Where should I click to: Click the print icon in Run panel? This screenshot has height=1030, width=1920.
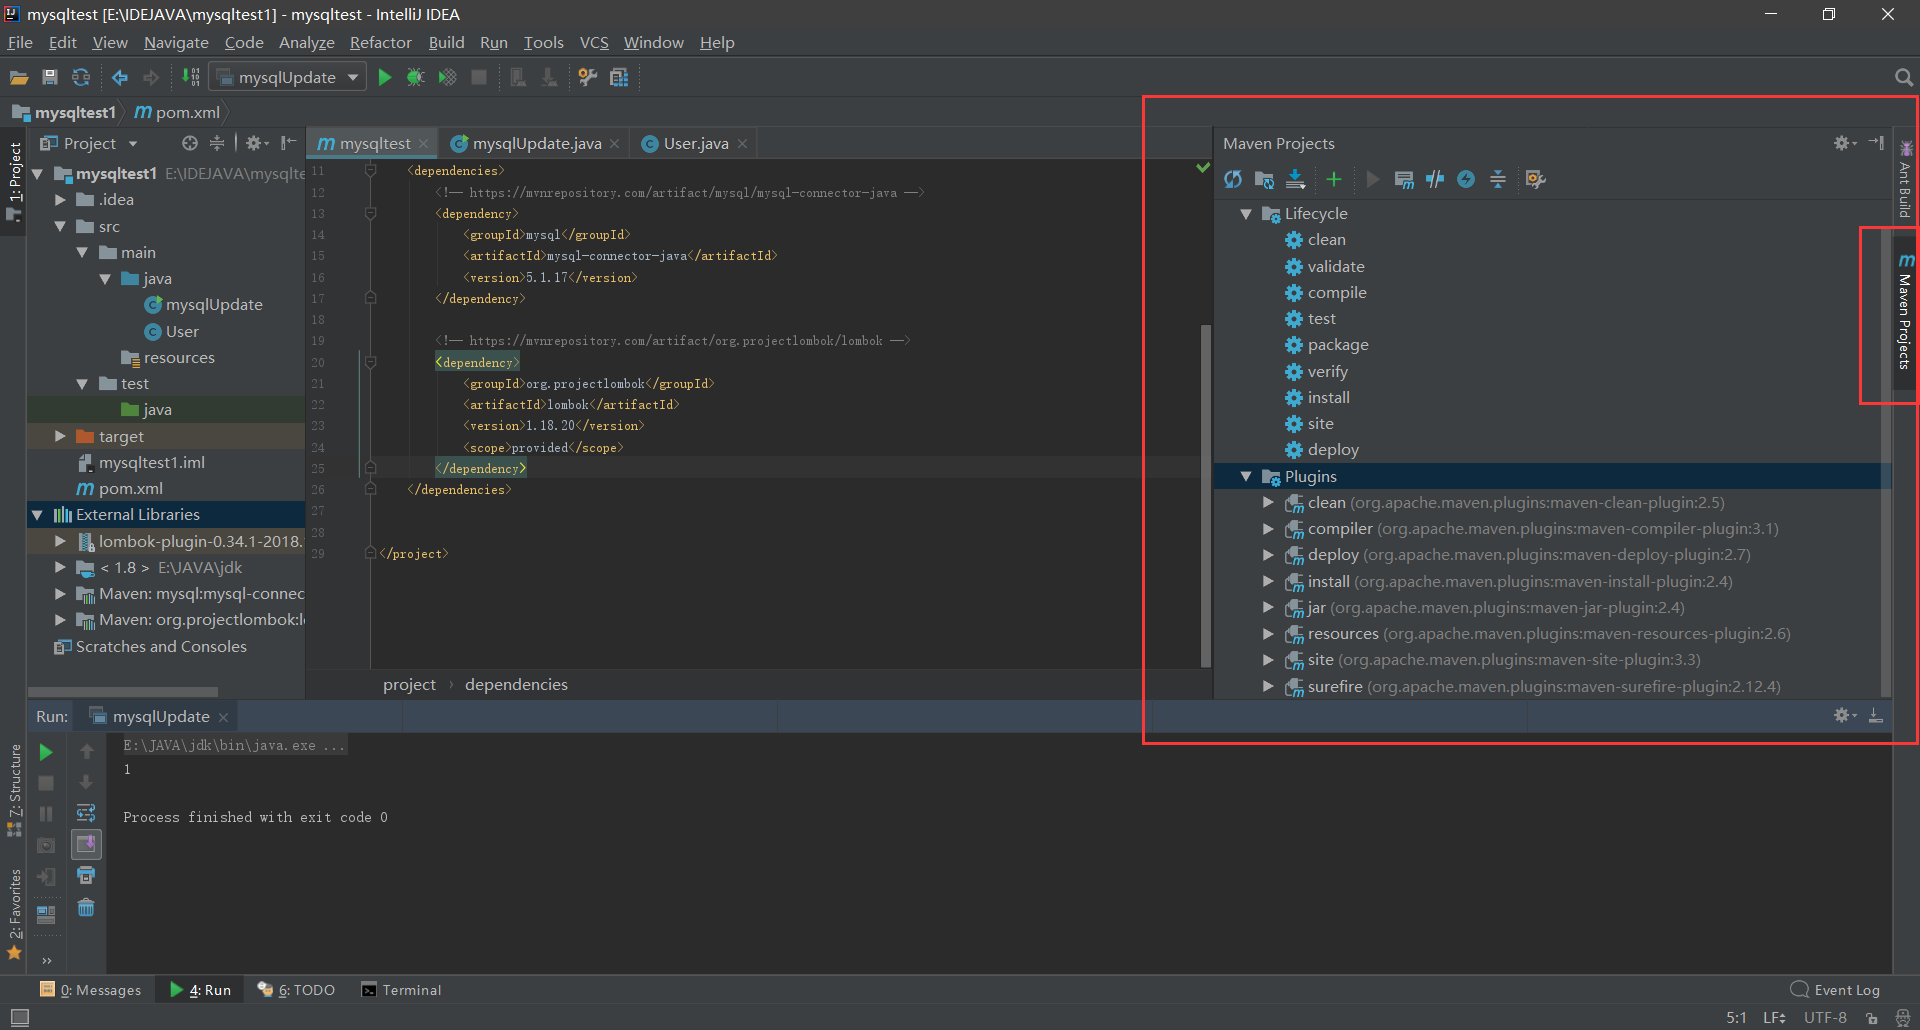point(86,876)
